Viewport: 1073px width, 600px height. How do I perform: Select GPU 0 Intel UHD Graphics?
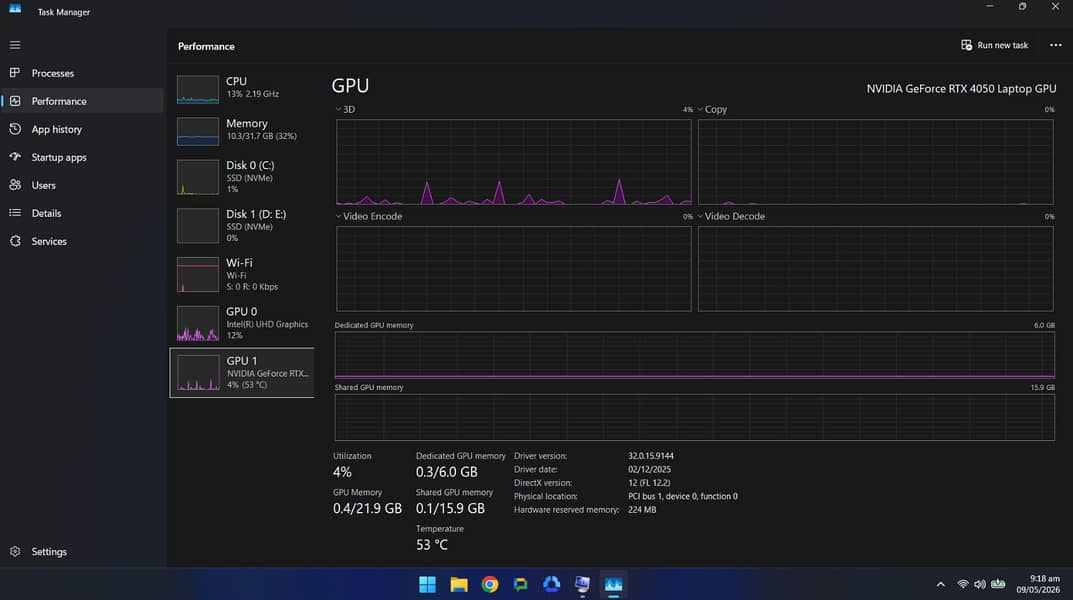[242, 323]
